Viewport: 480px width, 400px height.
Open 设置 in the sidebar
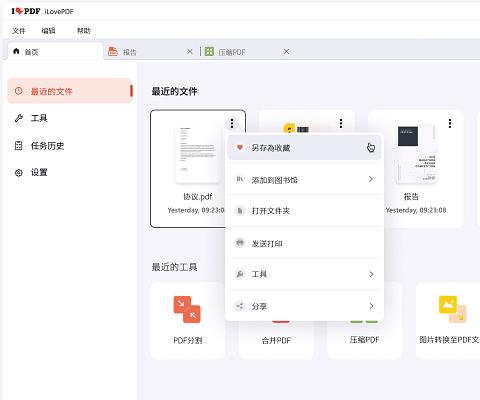click(x=70, y=172)
